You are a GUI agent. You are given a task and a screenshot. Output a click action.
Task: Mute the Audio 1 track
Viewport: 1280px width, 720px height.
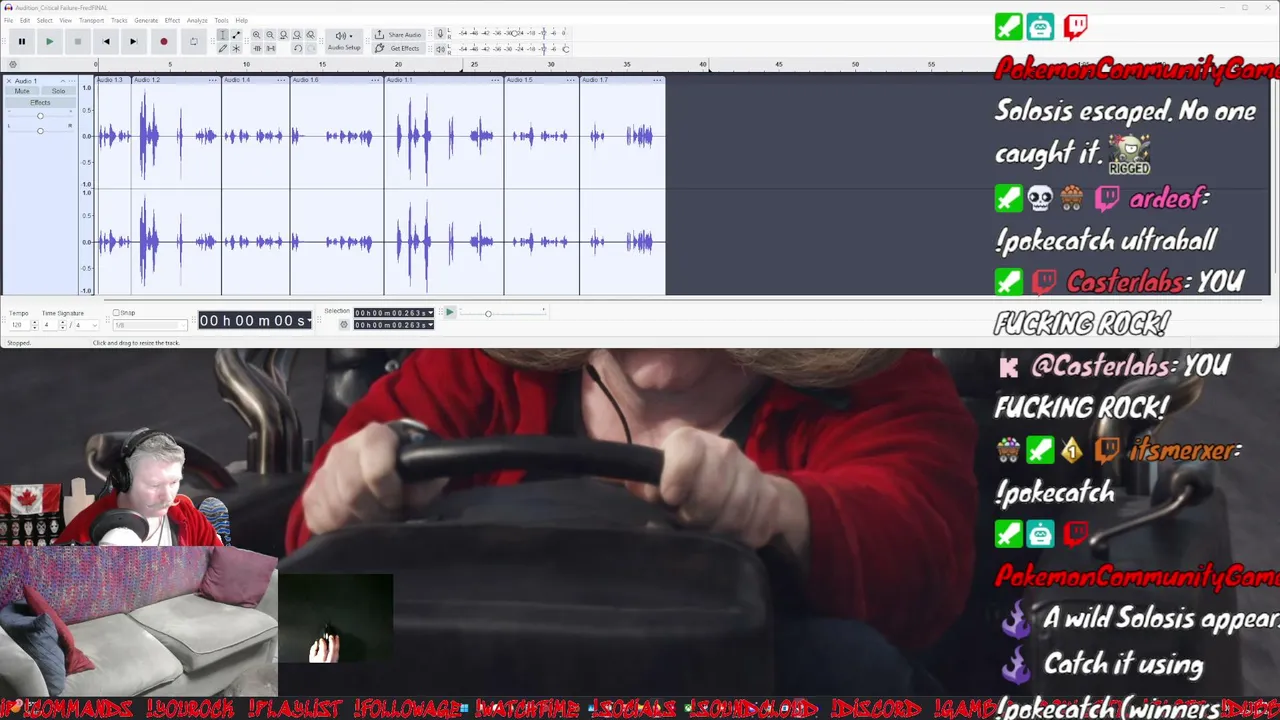click(22, 91)
